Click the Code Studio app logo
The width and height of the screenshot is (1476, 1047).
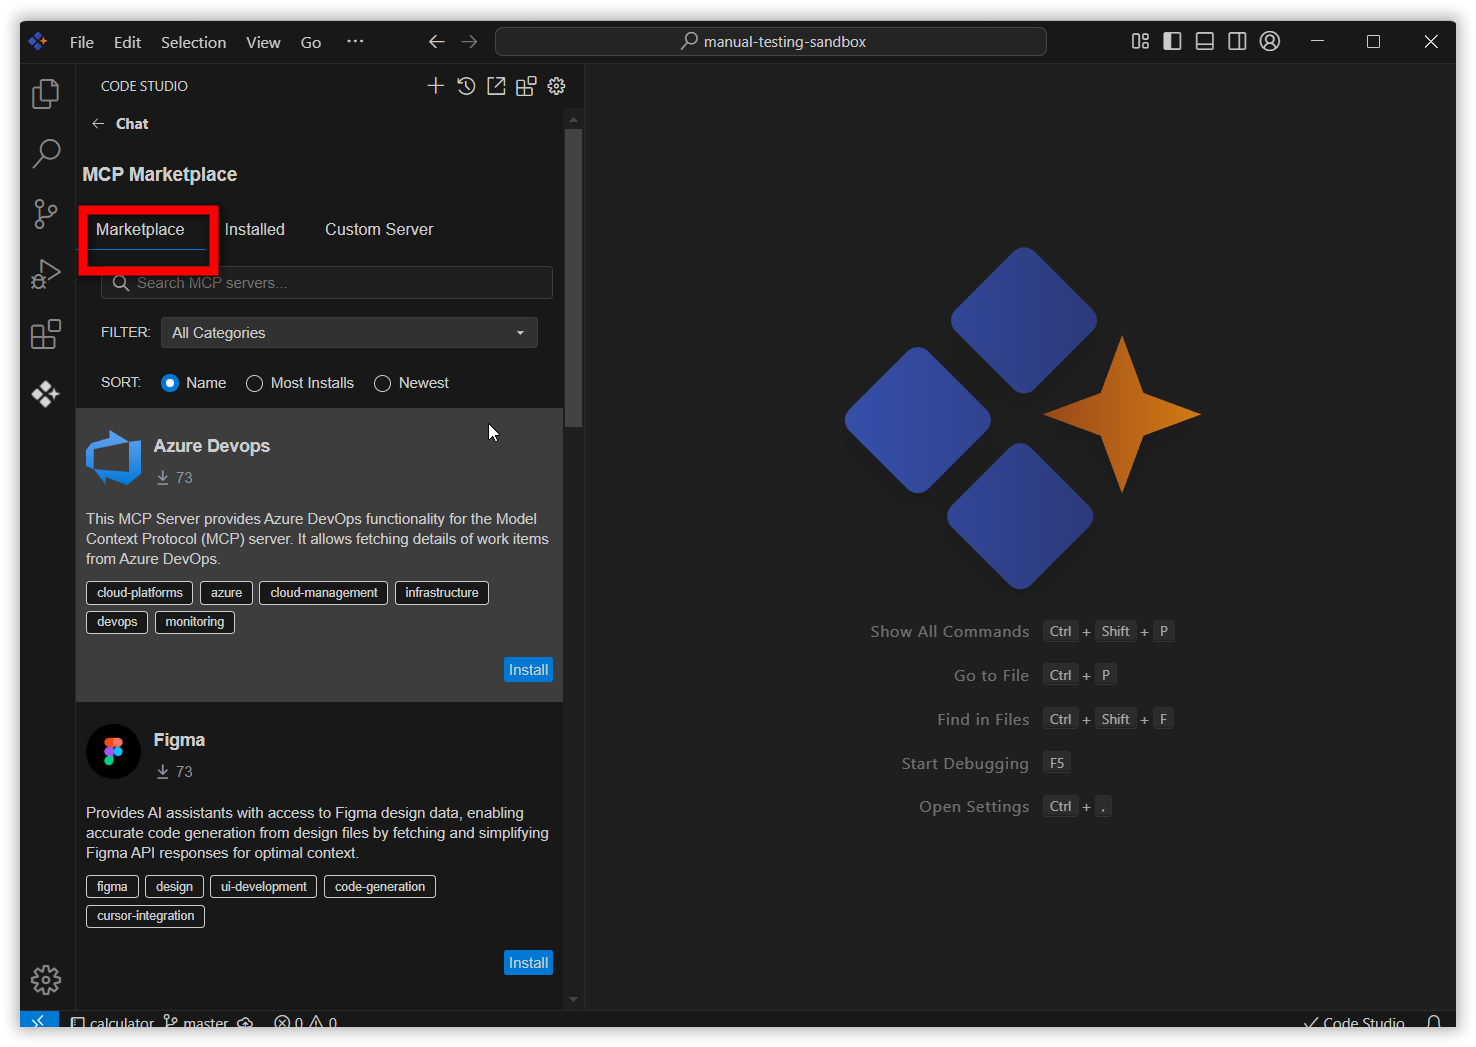[x=38, y=41]
